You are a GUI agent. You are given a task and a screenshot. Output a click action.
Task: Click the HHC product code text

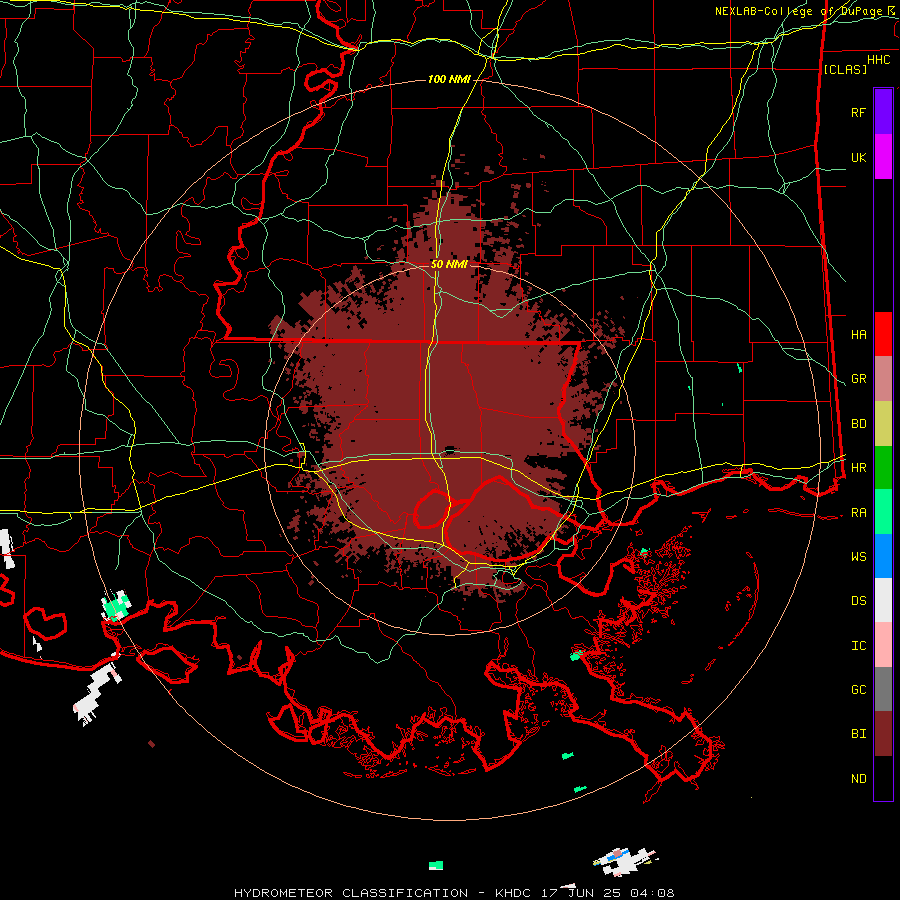coord(878,60)
